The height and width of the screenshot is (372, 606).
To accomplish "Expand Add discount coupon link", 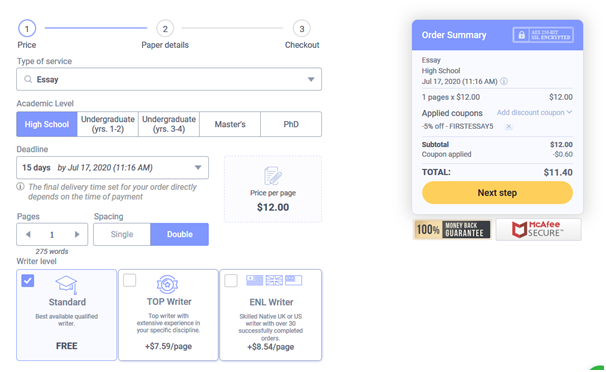I will 534,112.
